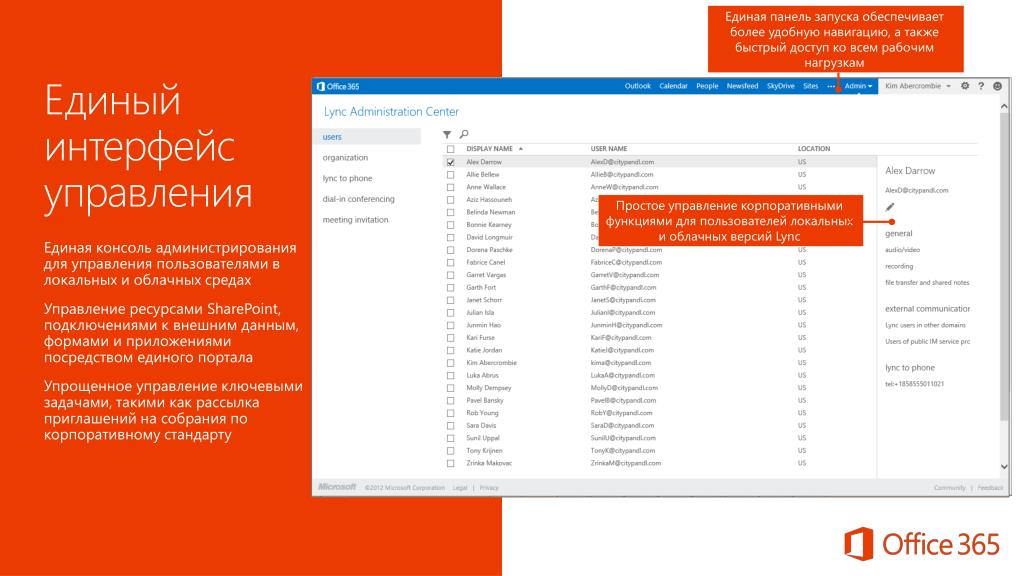Select the Garret Vargas row name
This screenshot has width=1024, height=576.
[486, 275]
